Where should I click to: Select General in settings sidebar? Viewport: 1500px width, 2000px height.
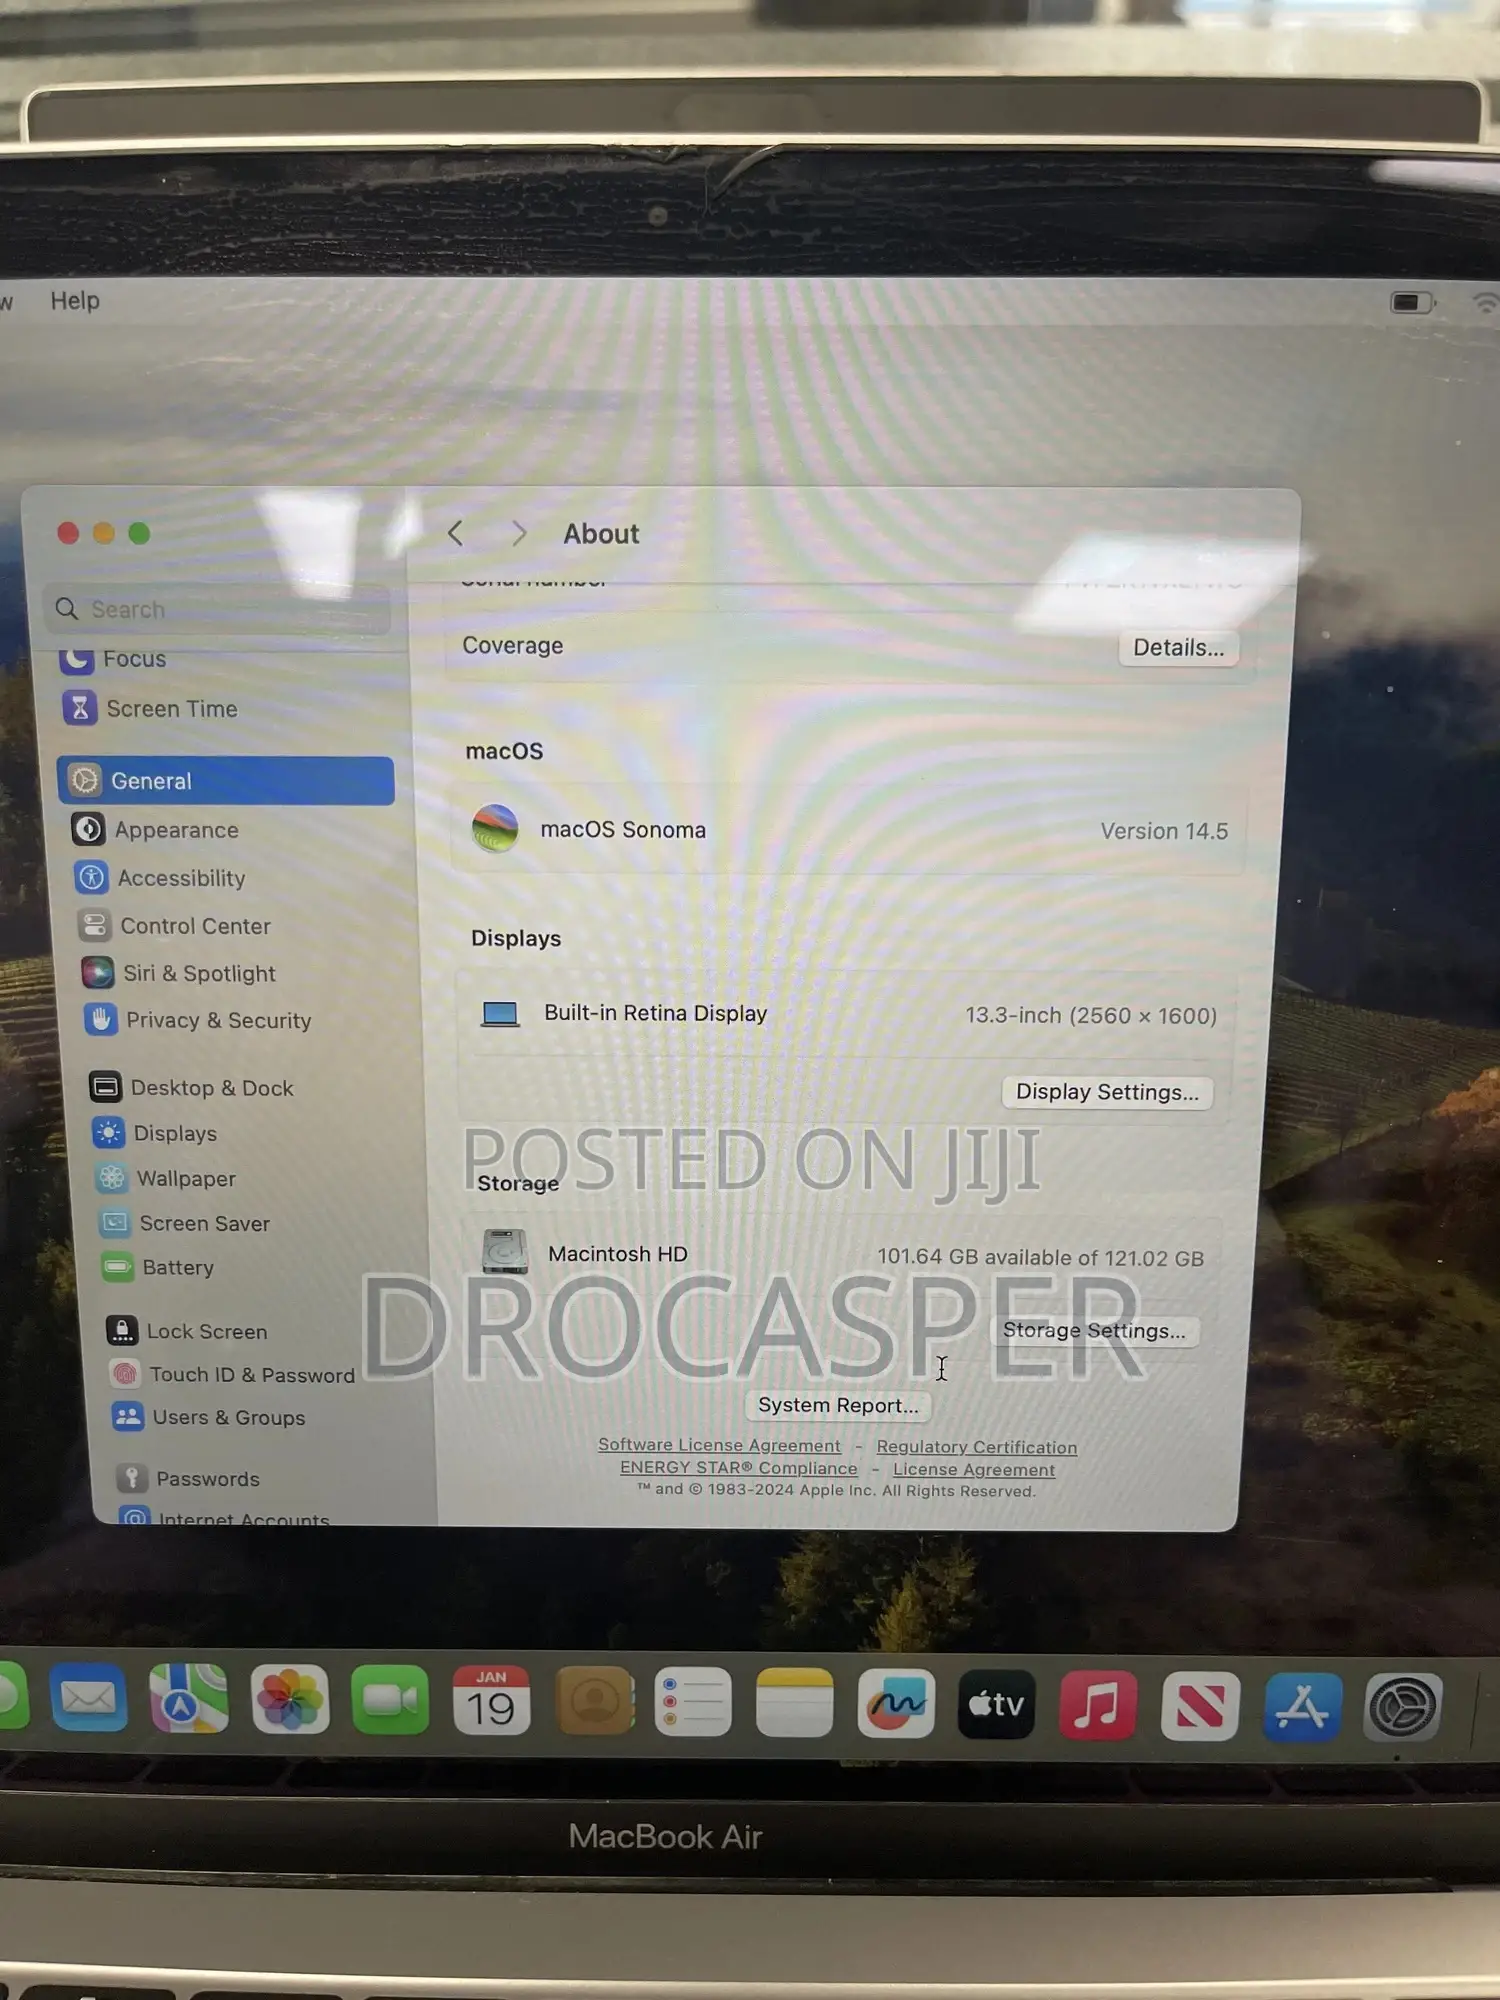(x=226, y=781)
